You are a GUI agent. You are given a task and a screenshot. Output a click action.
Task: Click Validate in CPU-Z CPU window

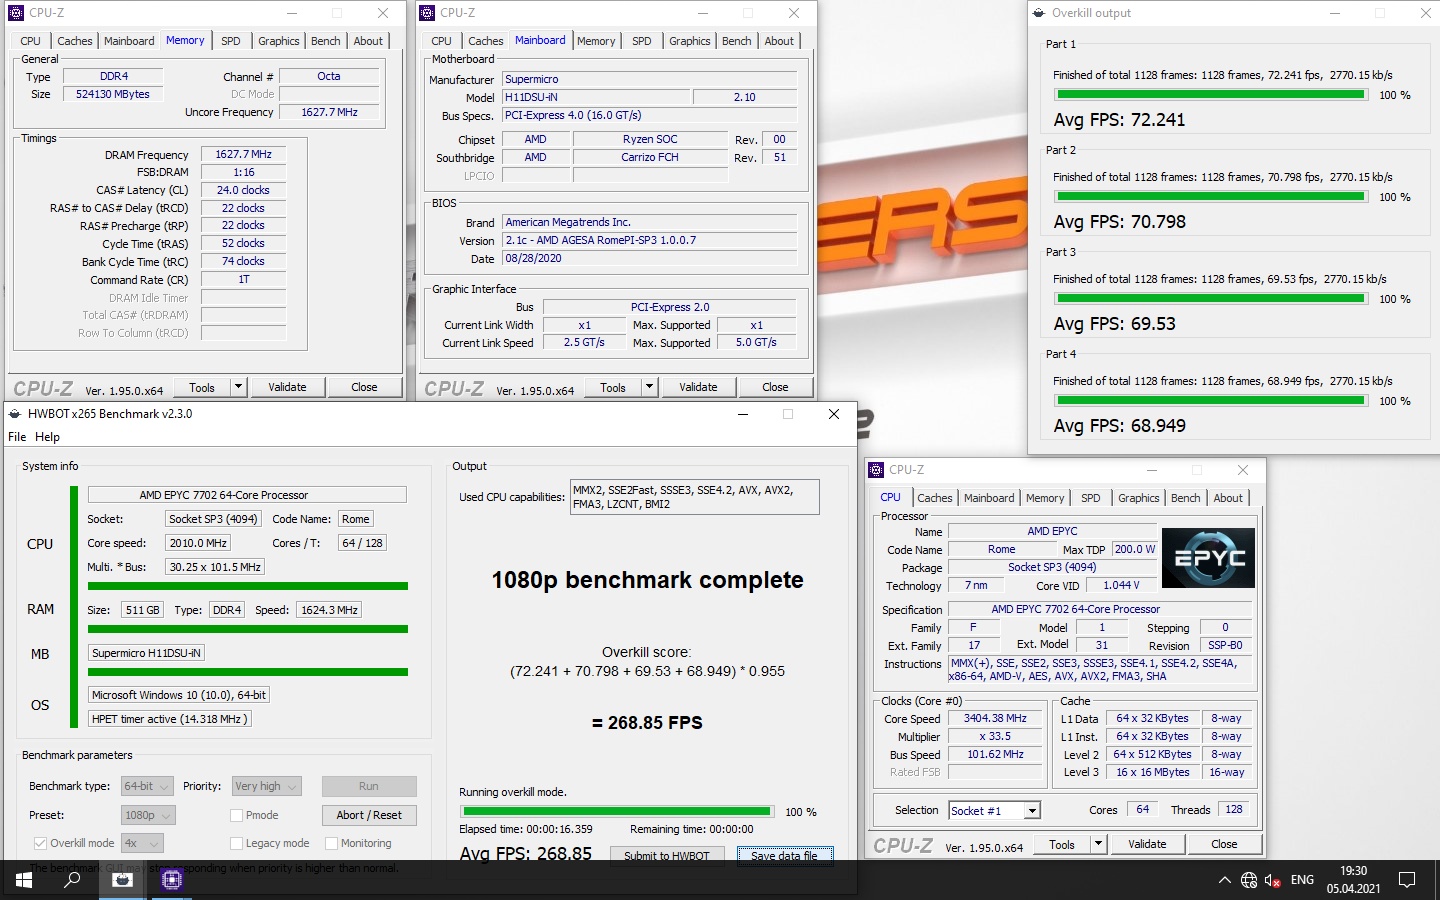pyautogui.click(x=1147, y=844)
